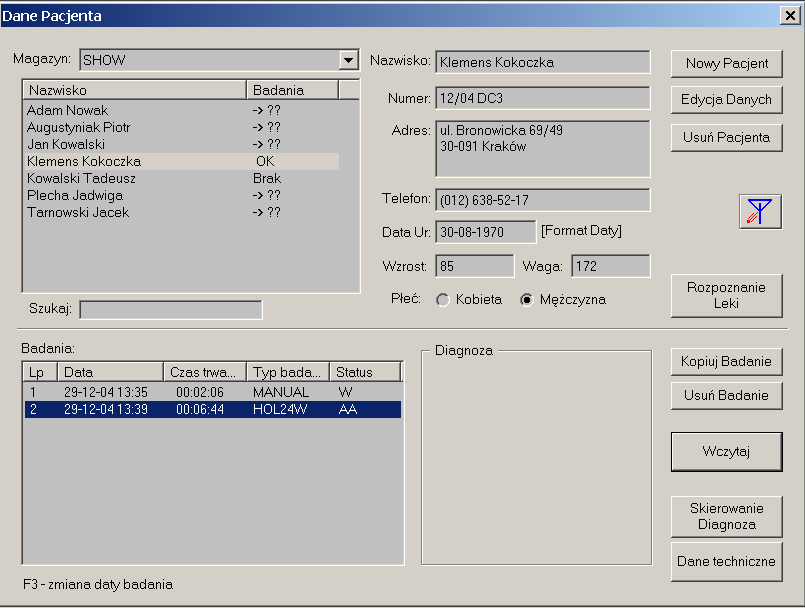
Task: Click the Czas trwa... column header
Action: point(205,372)
